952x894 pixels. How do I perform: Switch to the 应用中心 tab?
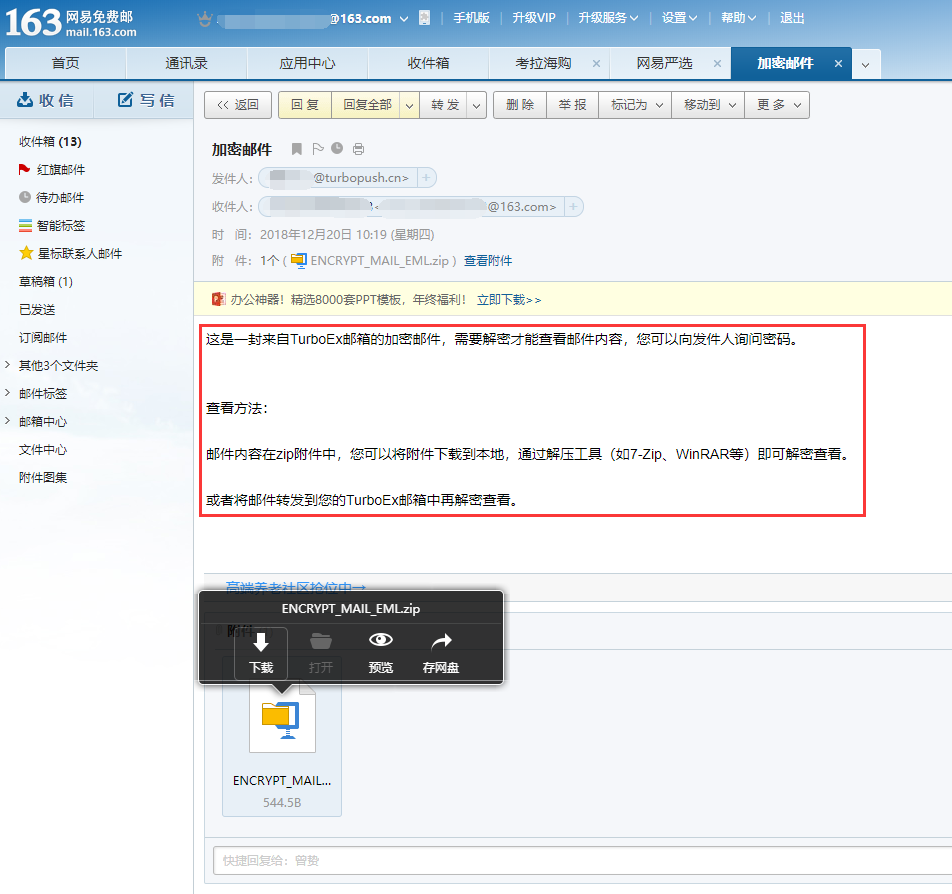307,63
